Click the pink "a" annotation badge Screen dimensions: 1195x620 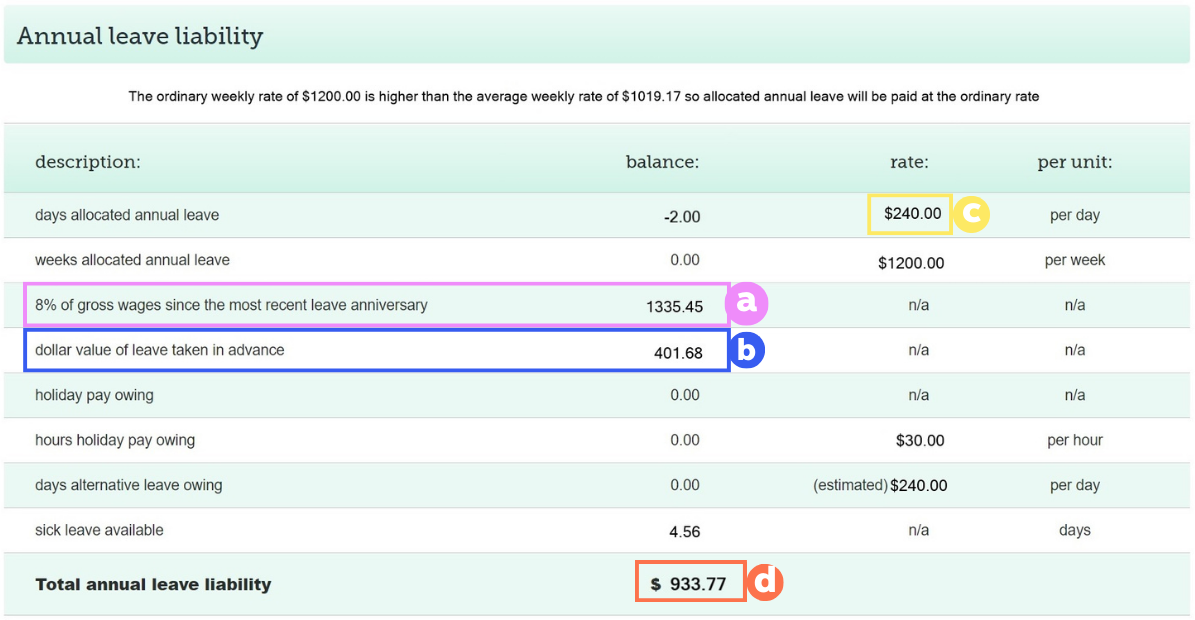tap(747, 303)
